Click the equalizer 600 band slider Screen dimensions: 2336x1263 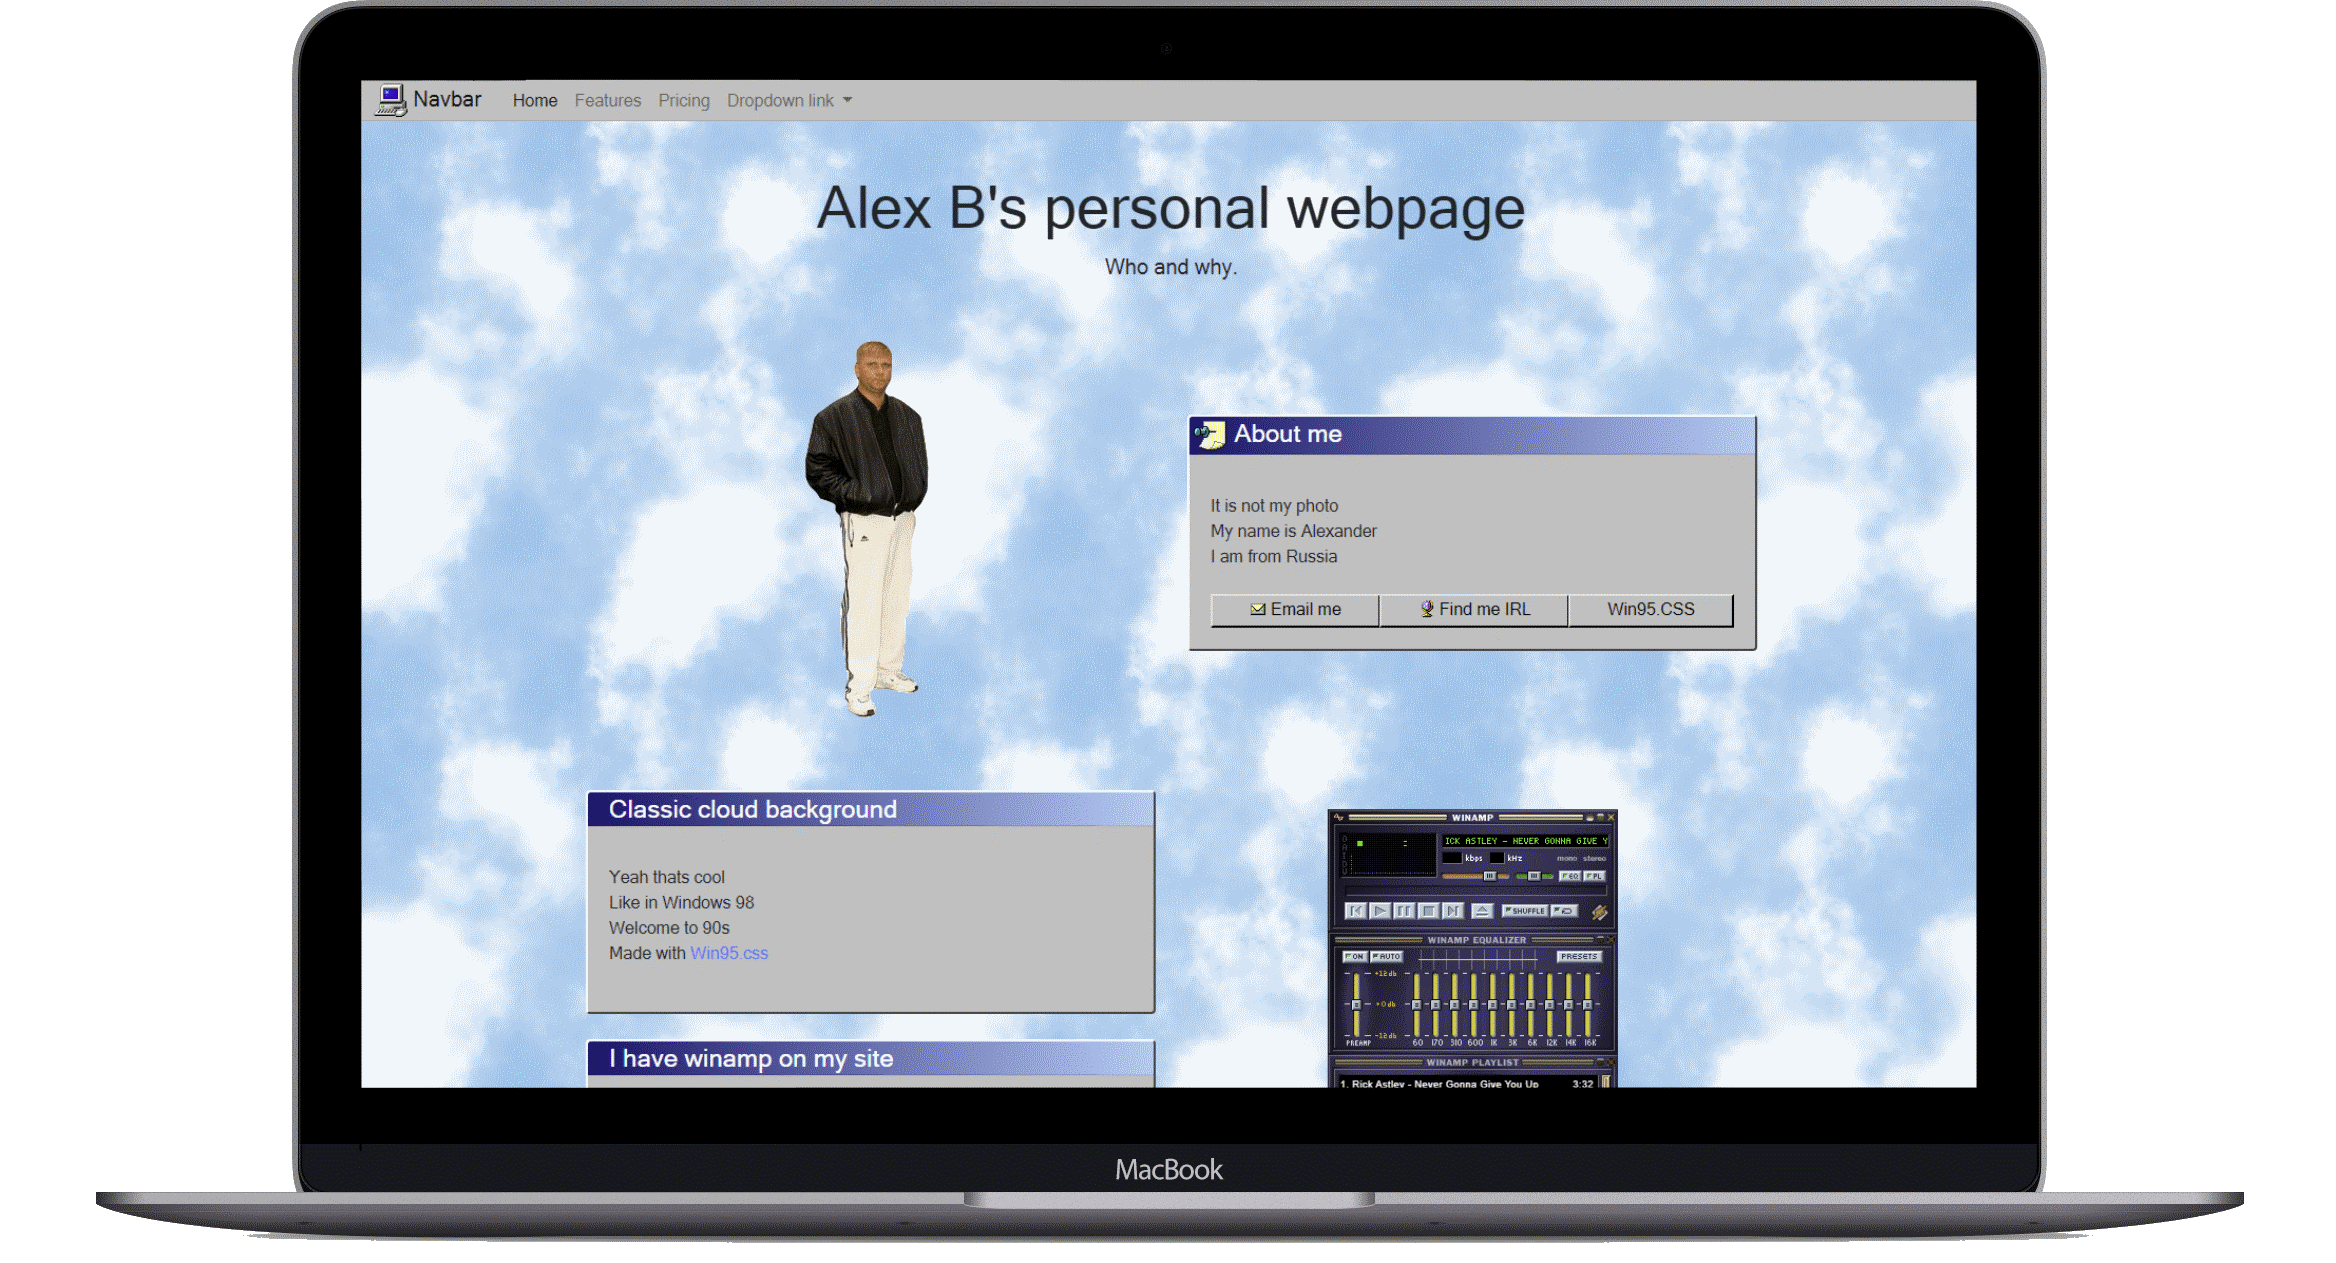(x=1473, y=1004)
